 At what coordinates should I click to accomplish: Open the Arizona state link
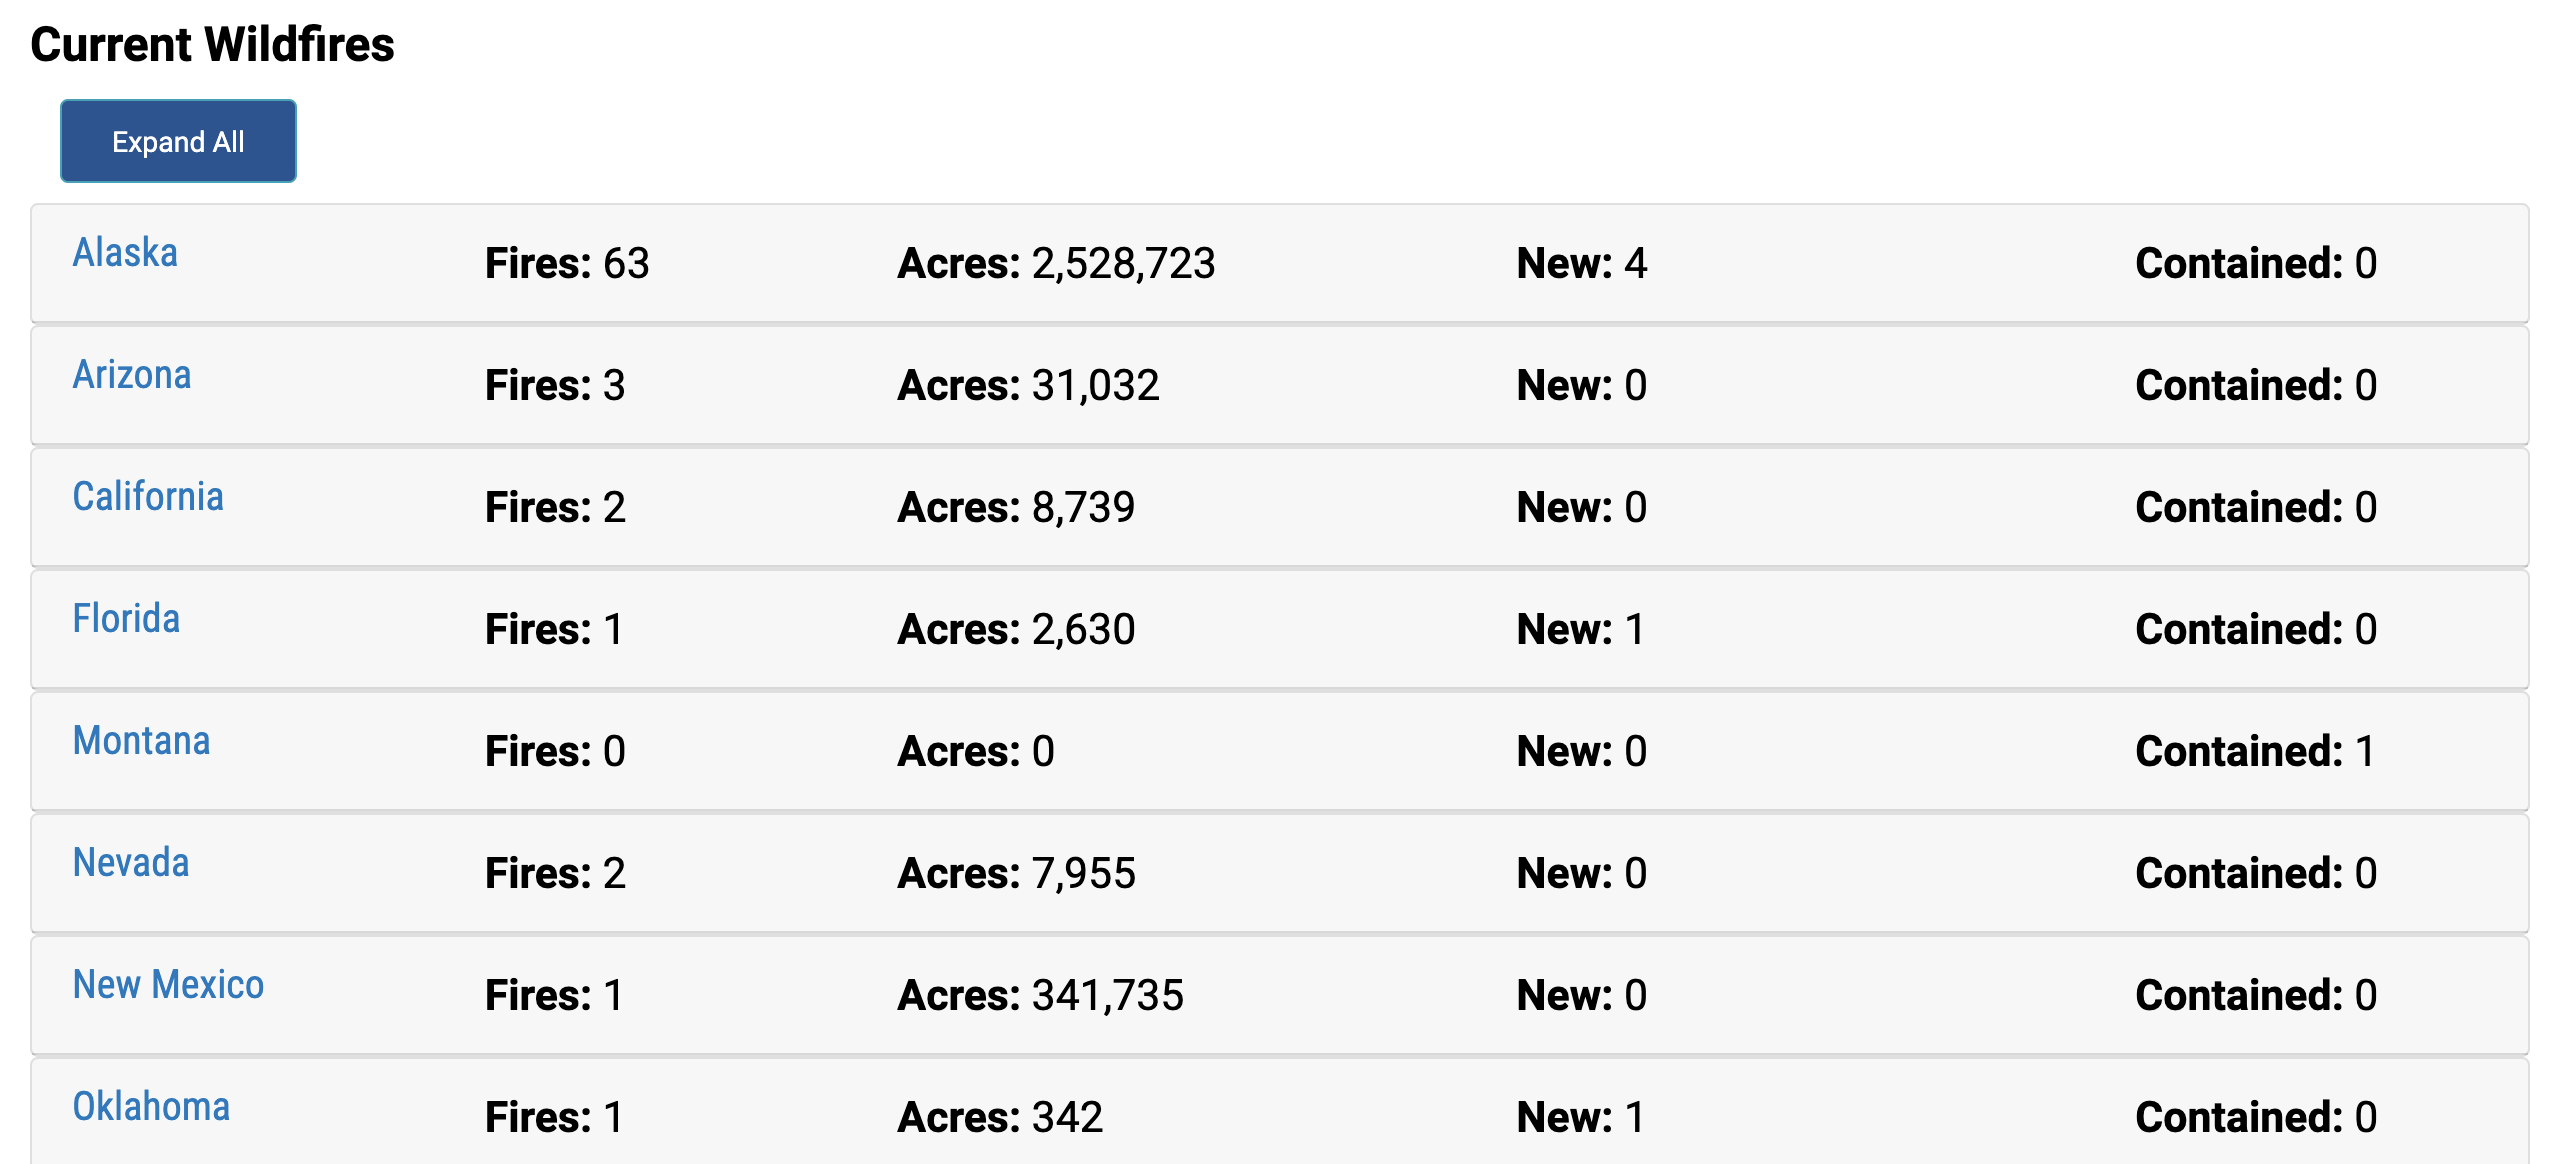tap(132, 374)
